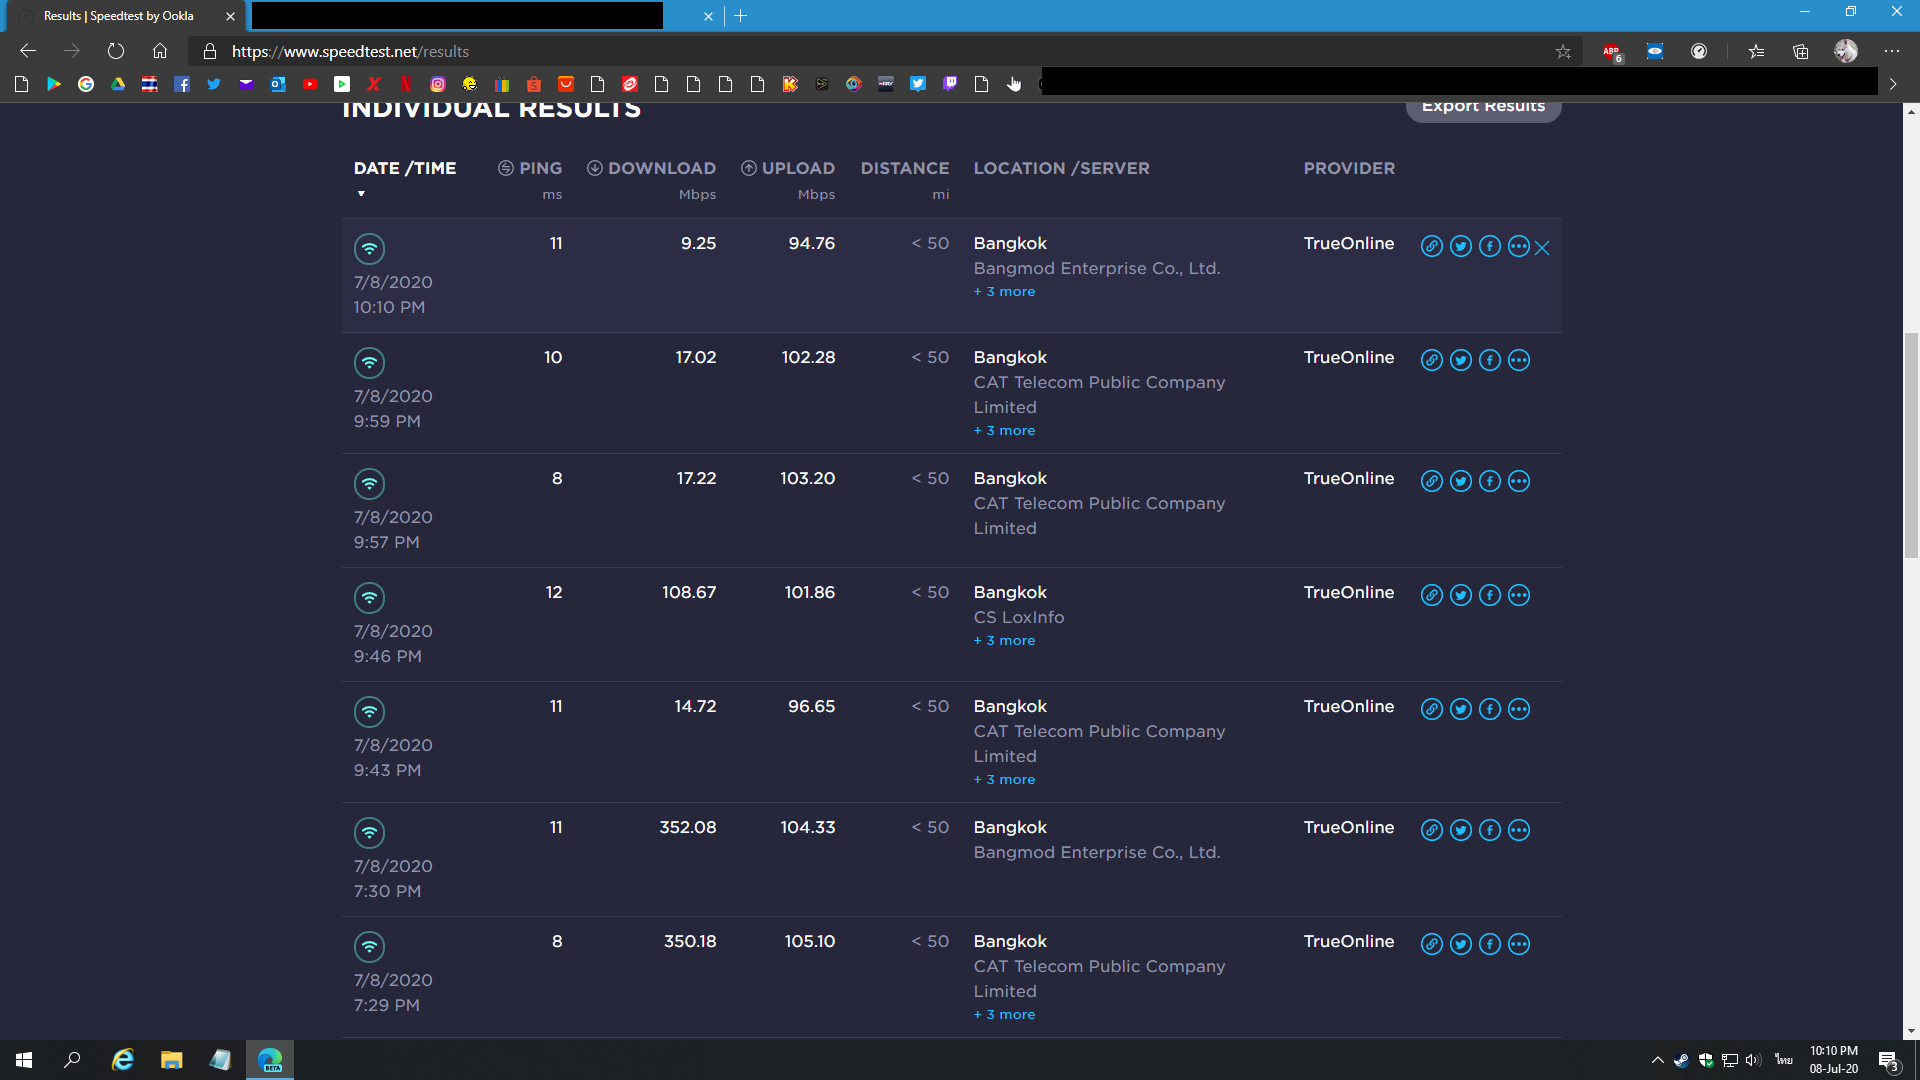
Task: Switch to Results Speedtest by Ookla tab
Action: [x=120, y=16]
